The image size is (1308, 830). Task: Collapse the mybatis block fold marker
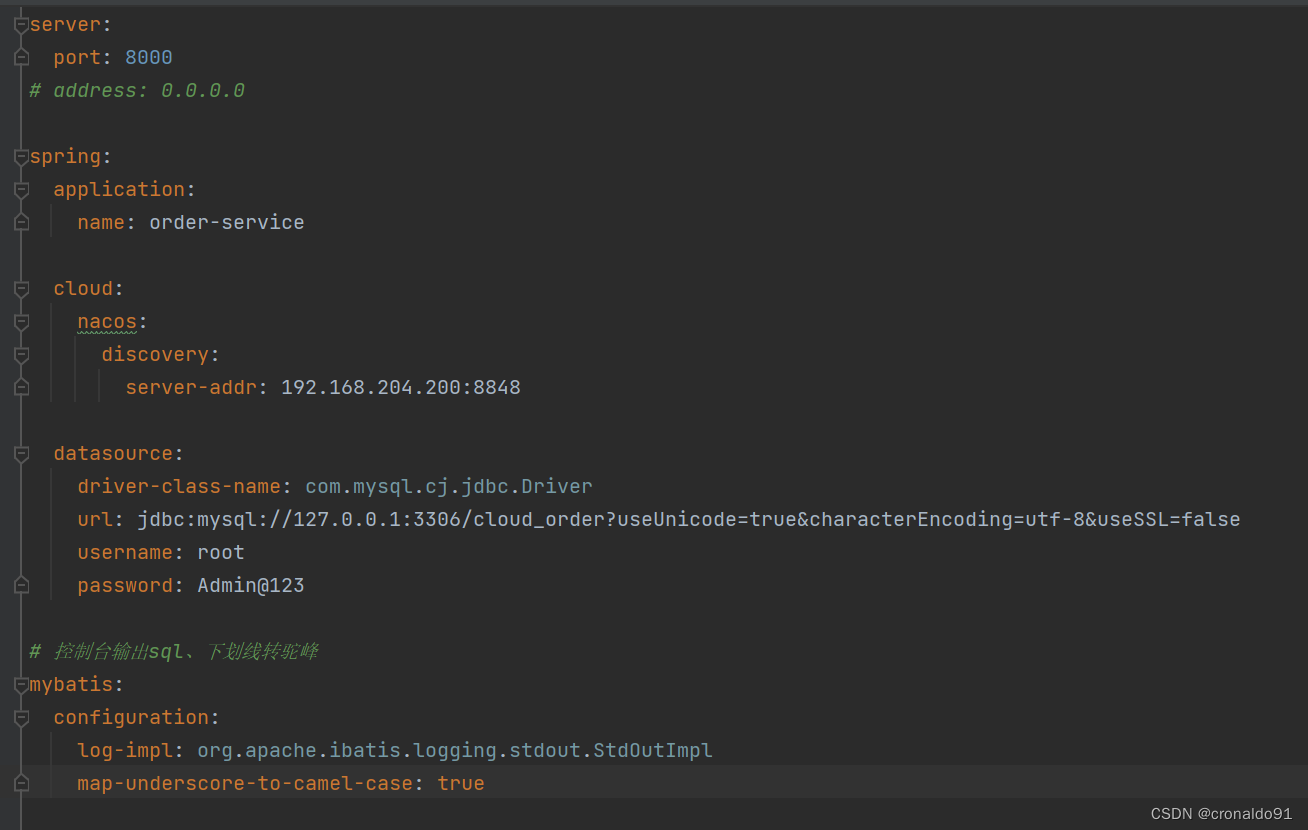pos(21,684)
